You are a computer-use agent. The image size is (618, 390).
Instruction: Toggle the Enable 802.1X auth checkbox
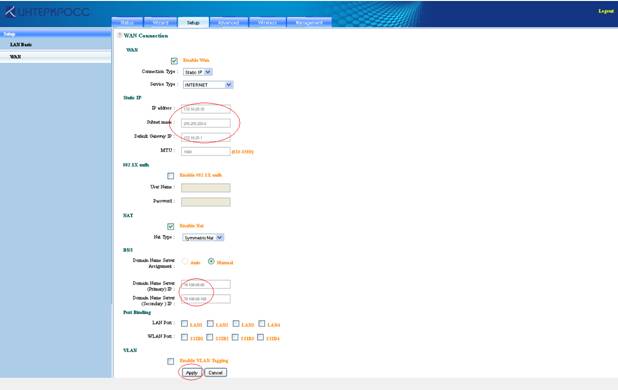pos(171,176)
